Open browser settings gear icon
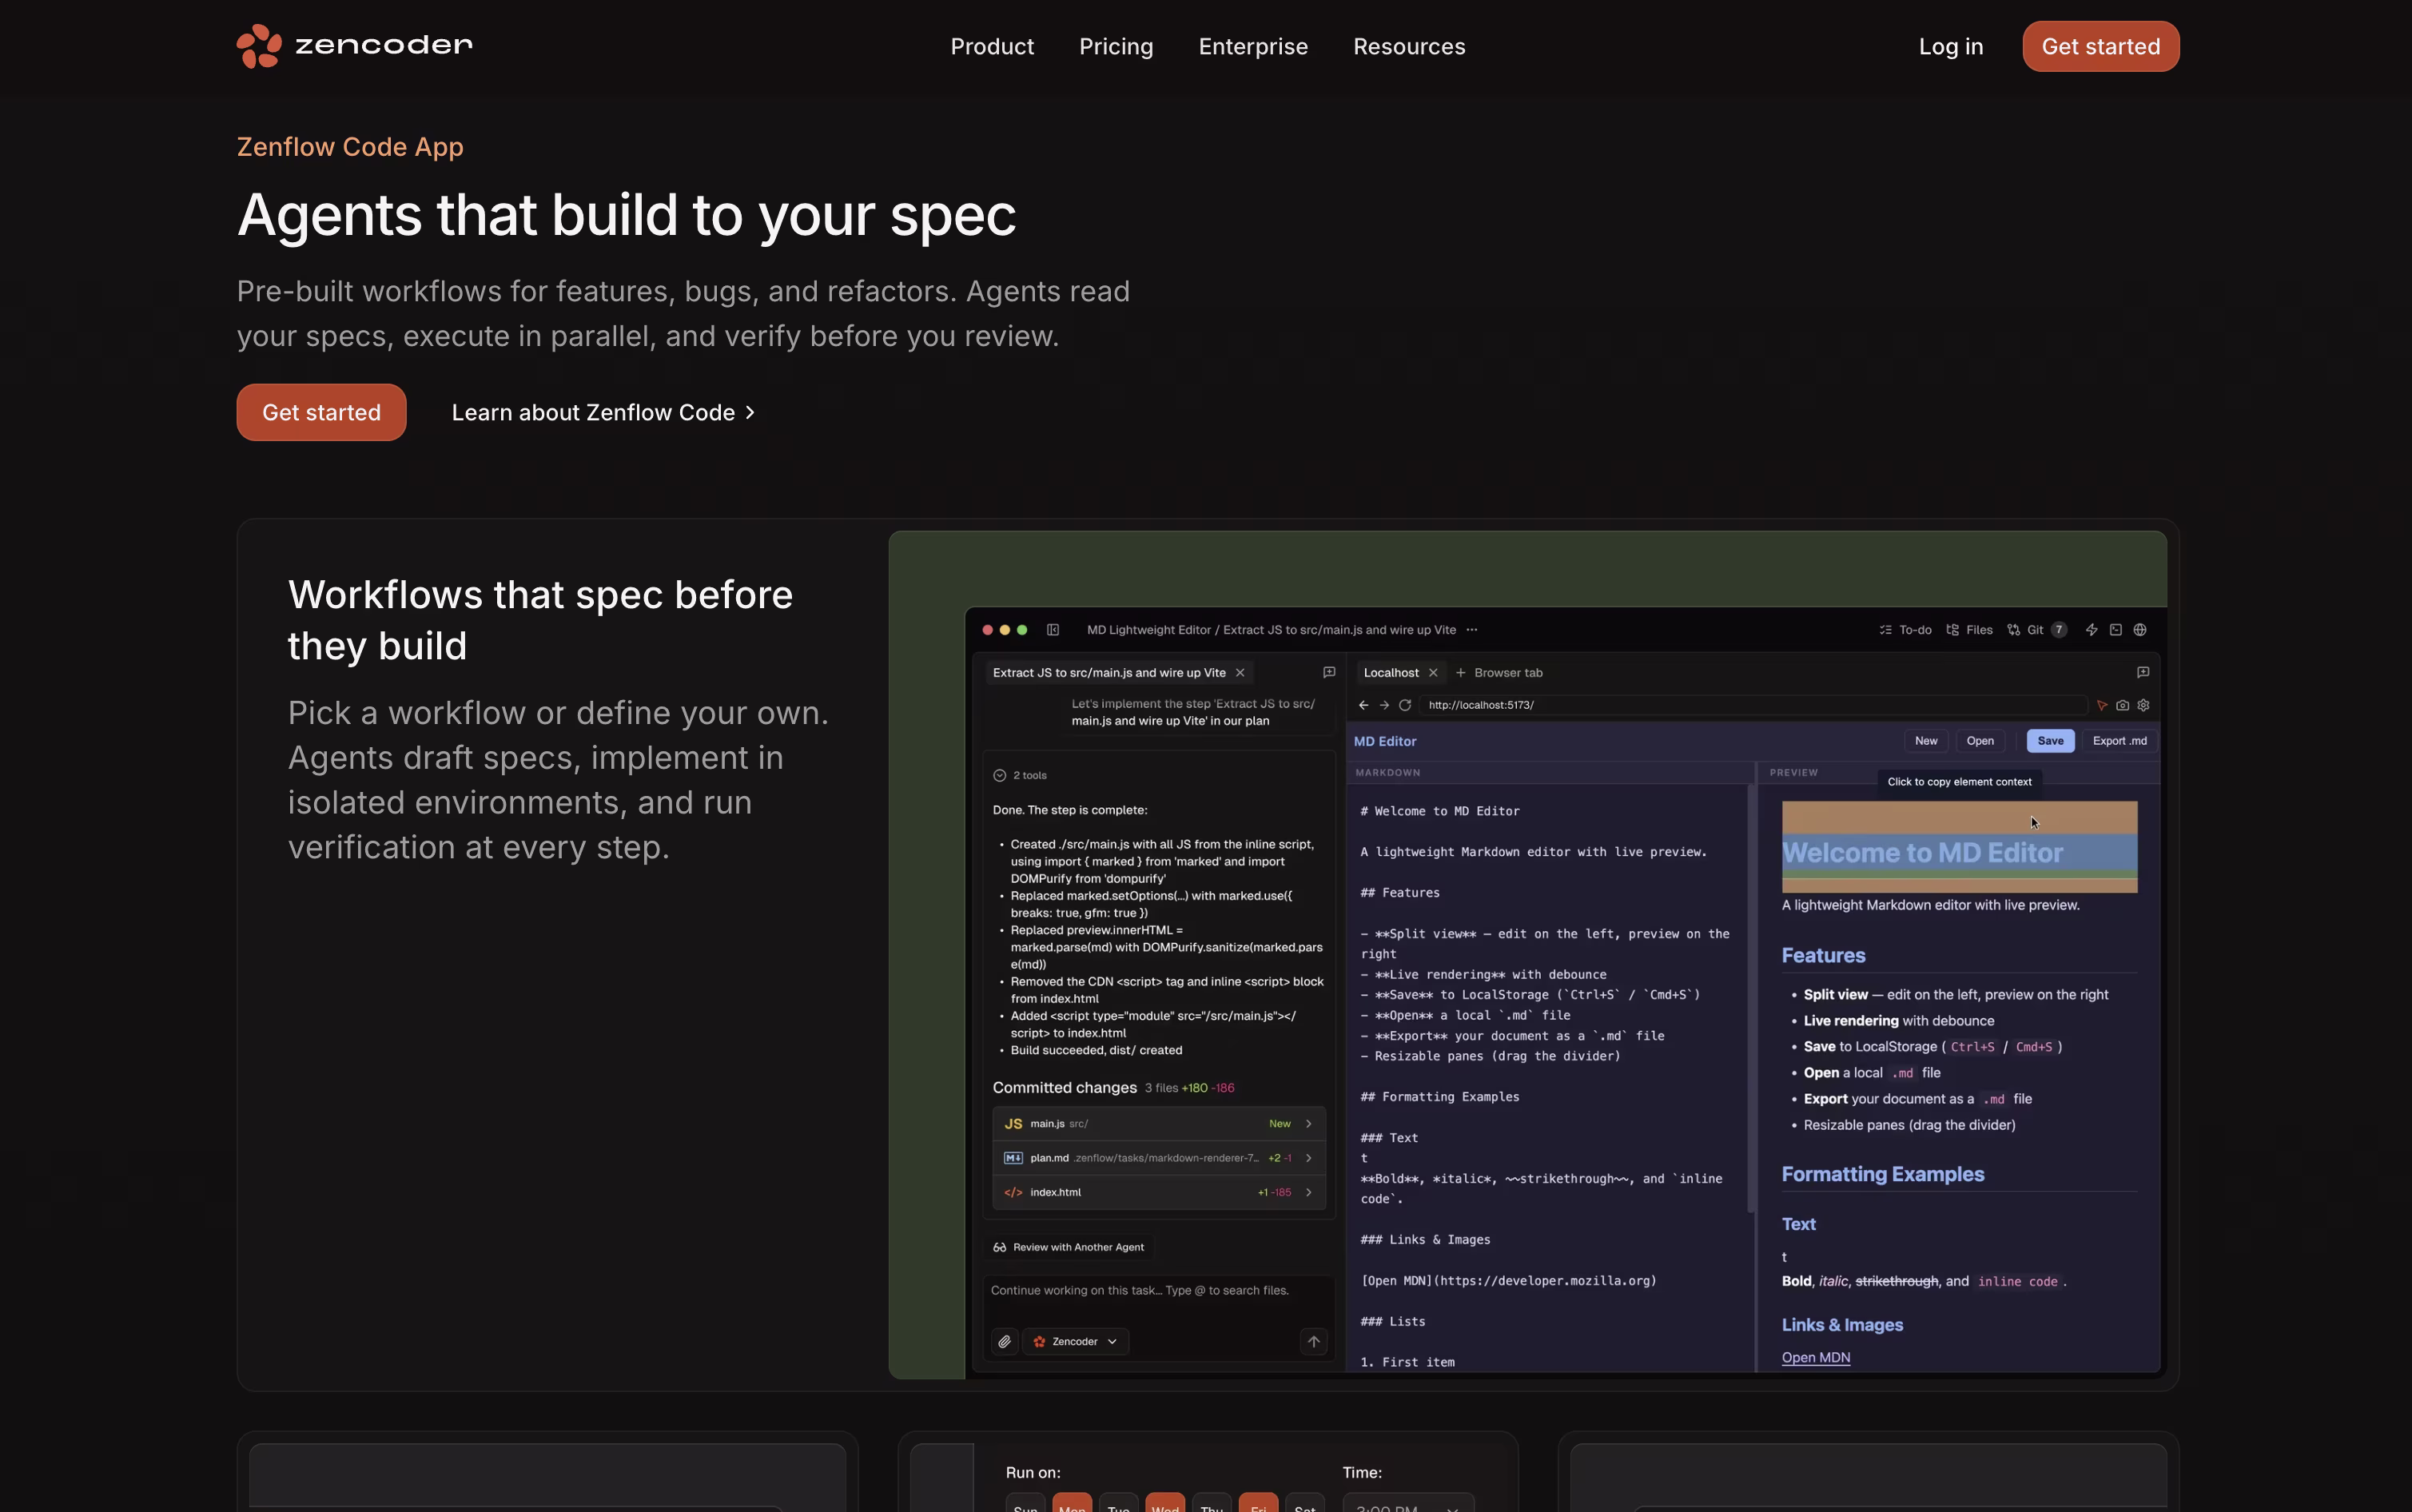Viewport: 2412px width, 1512px height. pyautogui.click(x=2144, y=705)
